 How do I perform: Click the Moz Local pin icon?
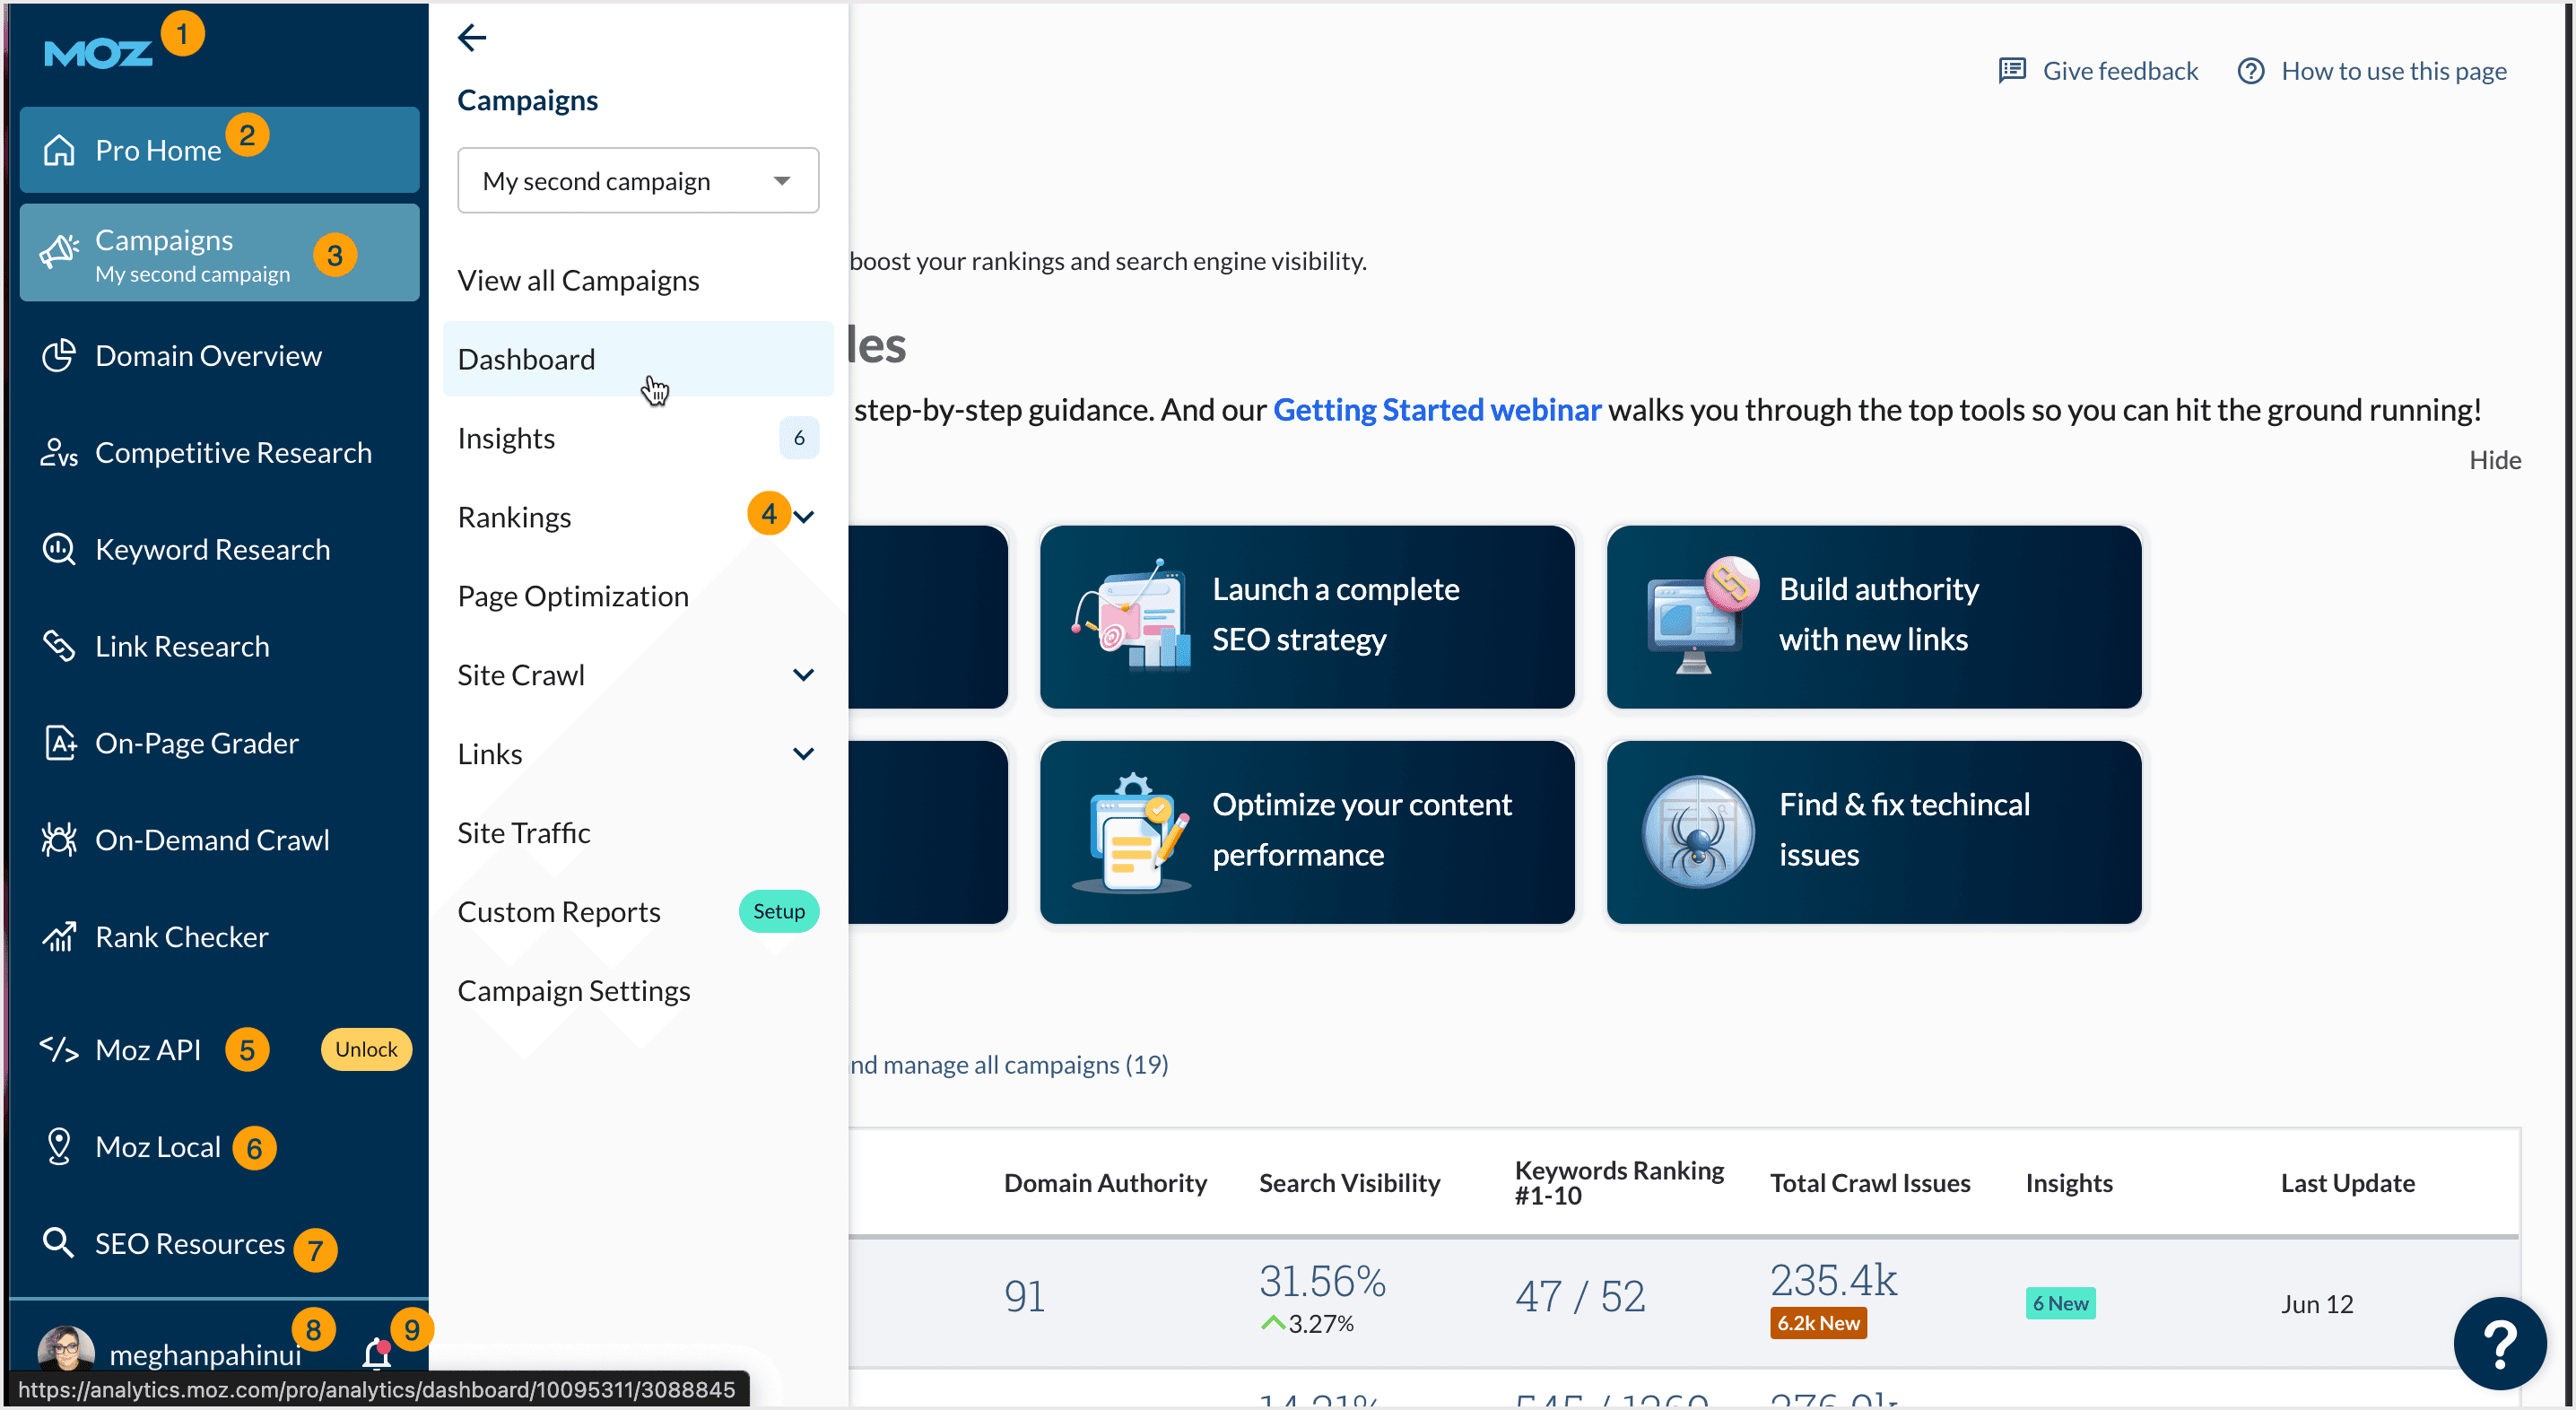(x=59, y=1146)
